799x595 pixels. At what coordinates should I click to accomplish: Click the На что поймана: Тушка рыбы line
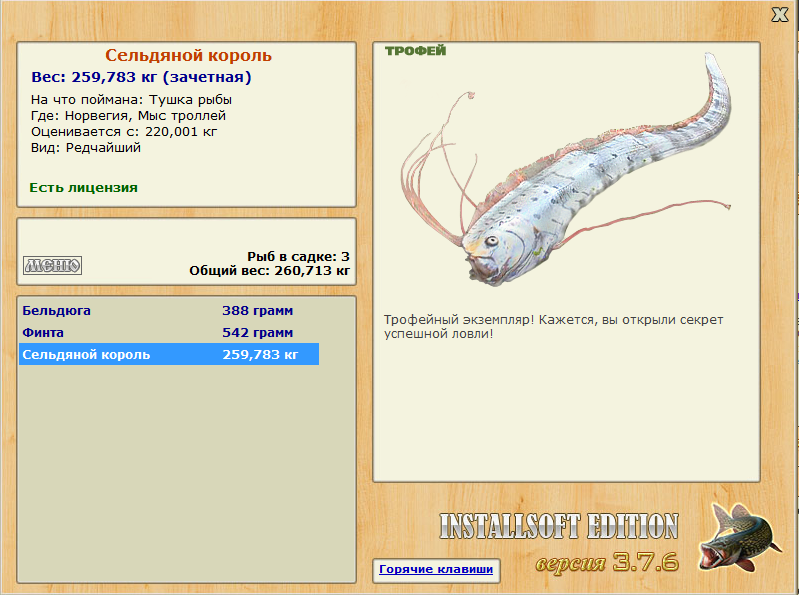tap(131, 99)
